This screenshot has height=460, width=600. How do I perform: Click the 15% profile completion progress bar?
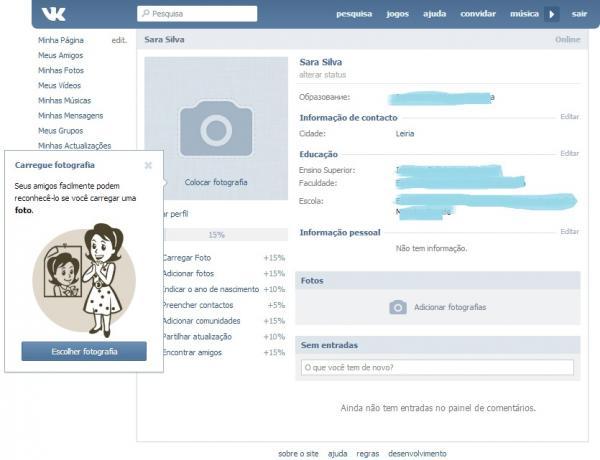[216, 235]
